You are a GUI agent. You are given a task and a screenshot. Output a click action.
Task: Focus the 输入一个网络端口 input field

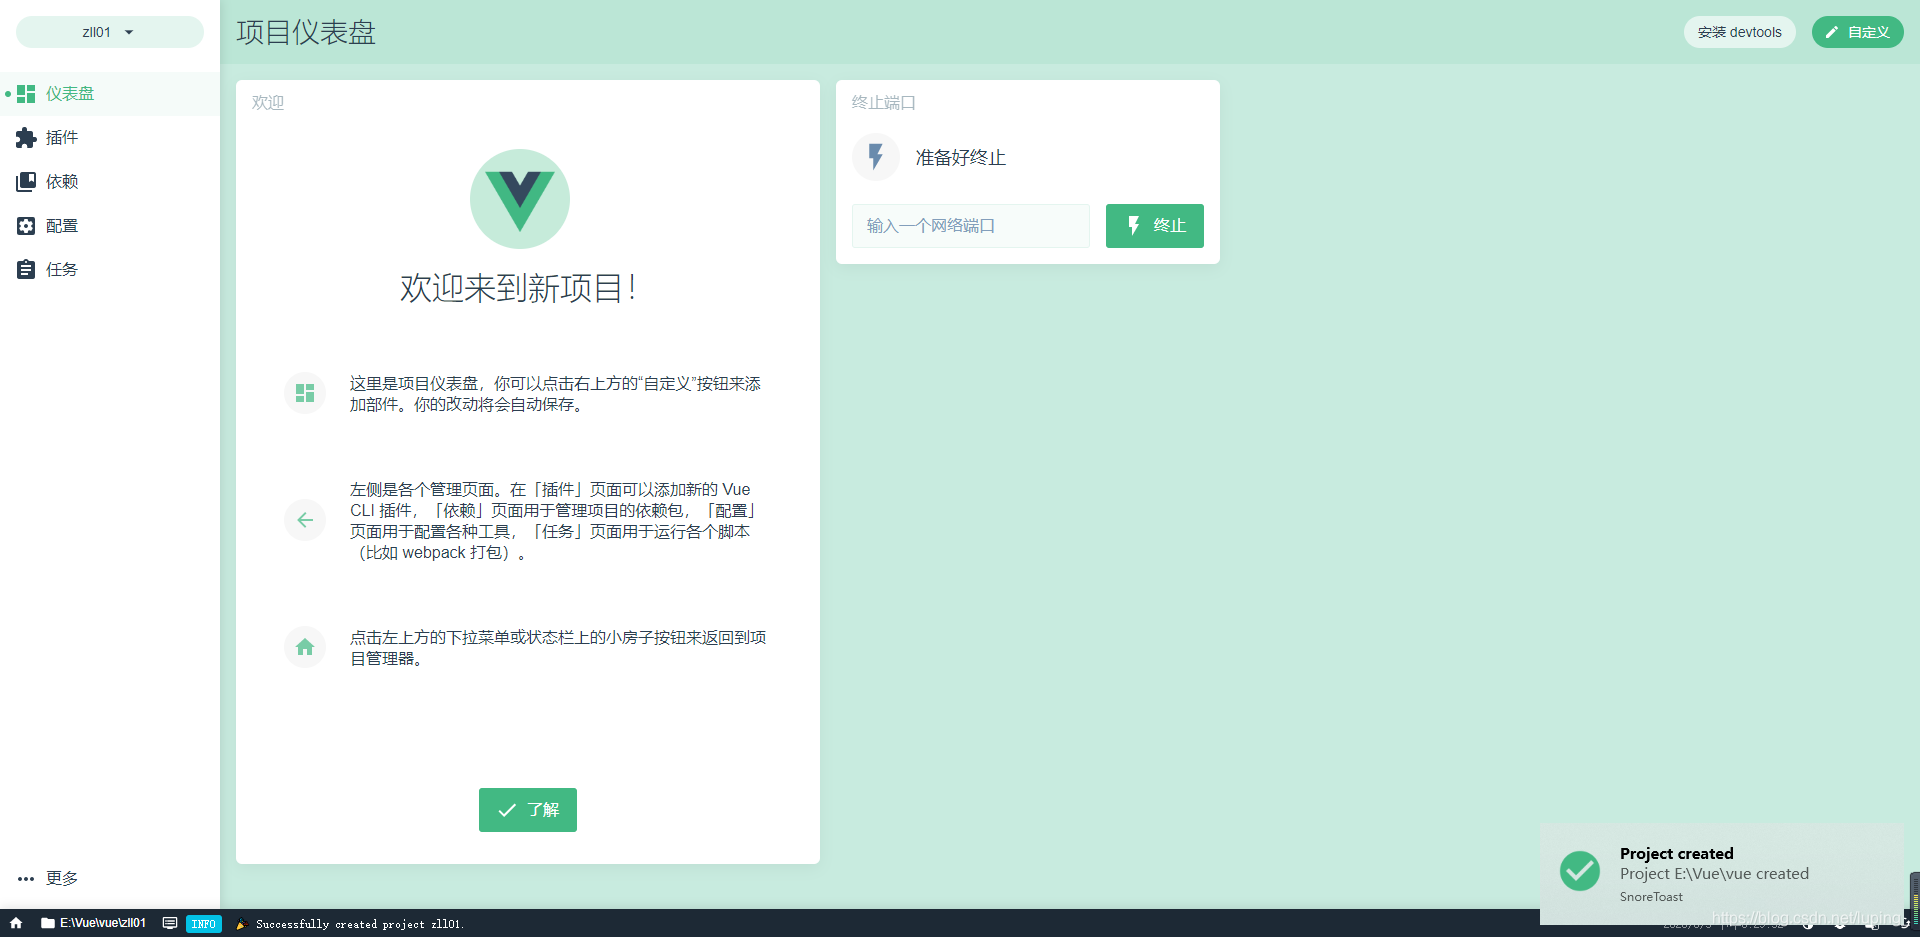coord(971,226)
